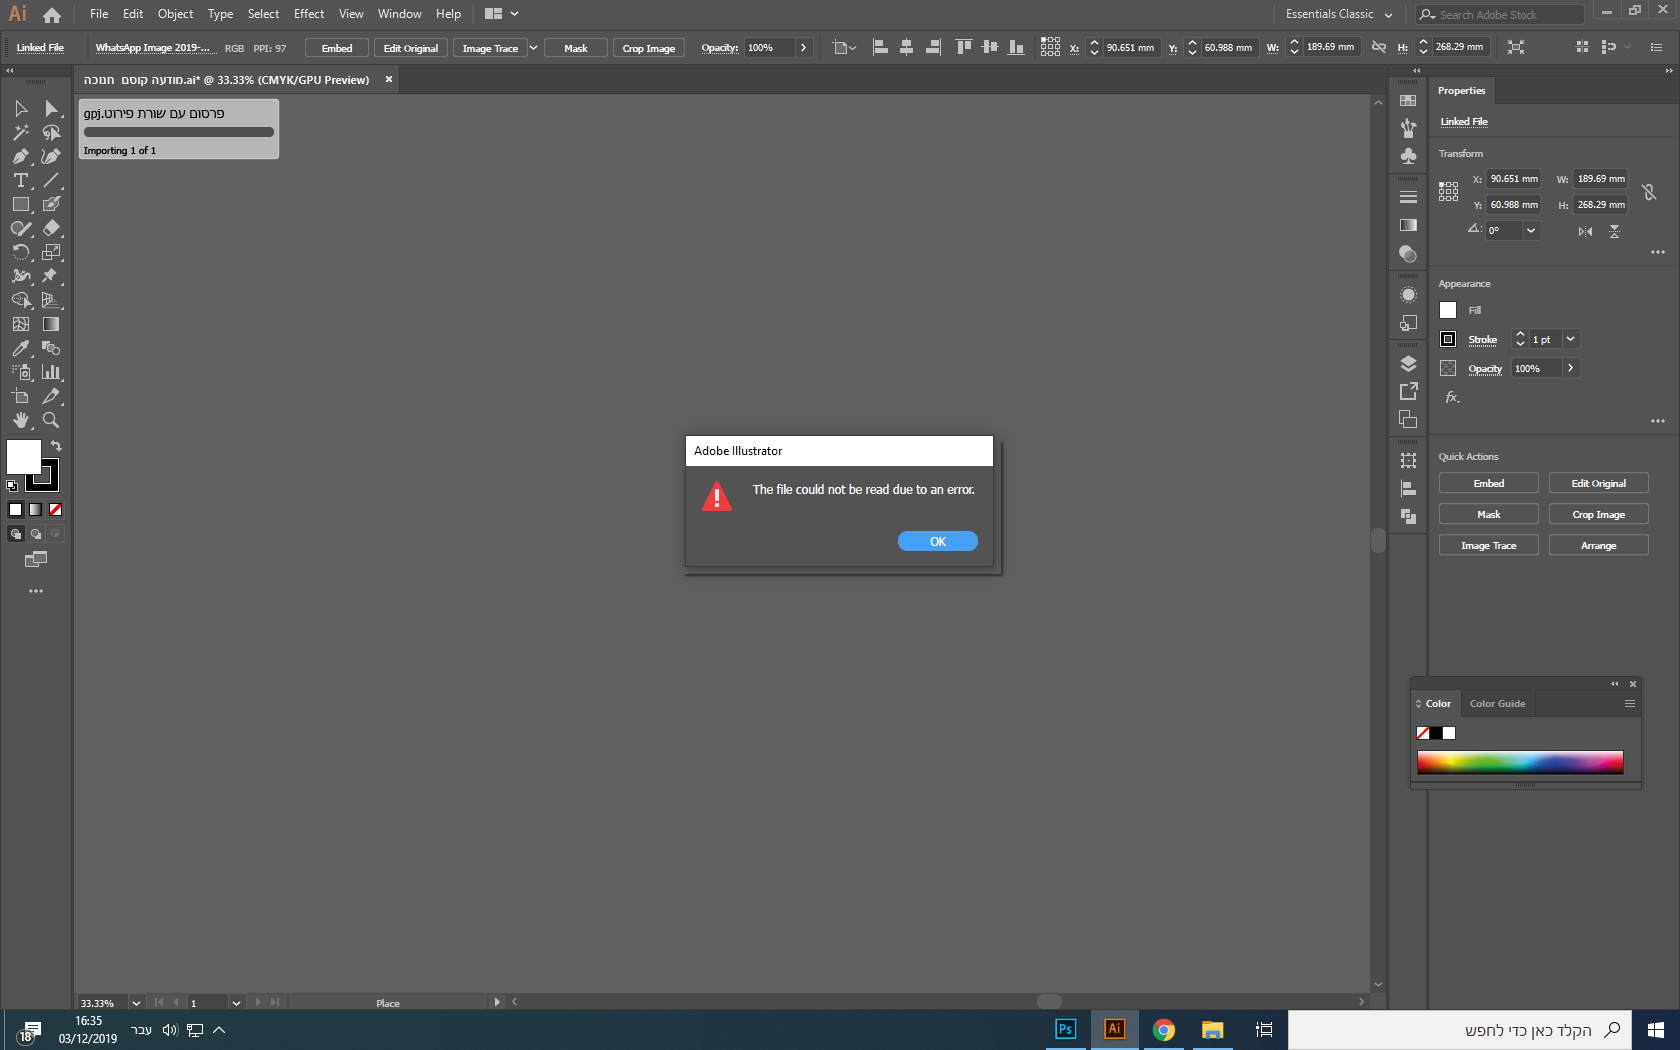
Task: Click the Fill swatch in Appearance
Action: 1448,310
